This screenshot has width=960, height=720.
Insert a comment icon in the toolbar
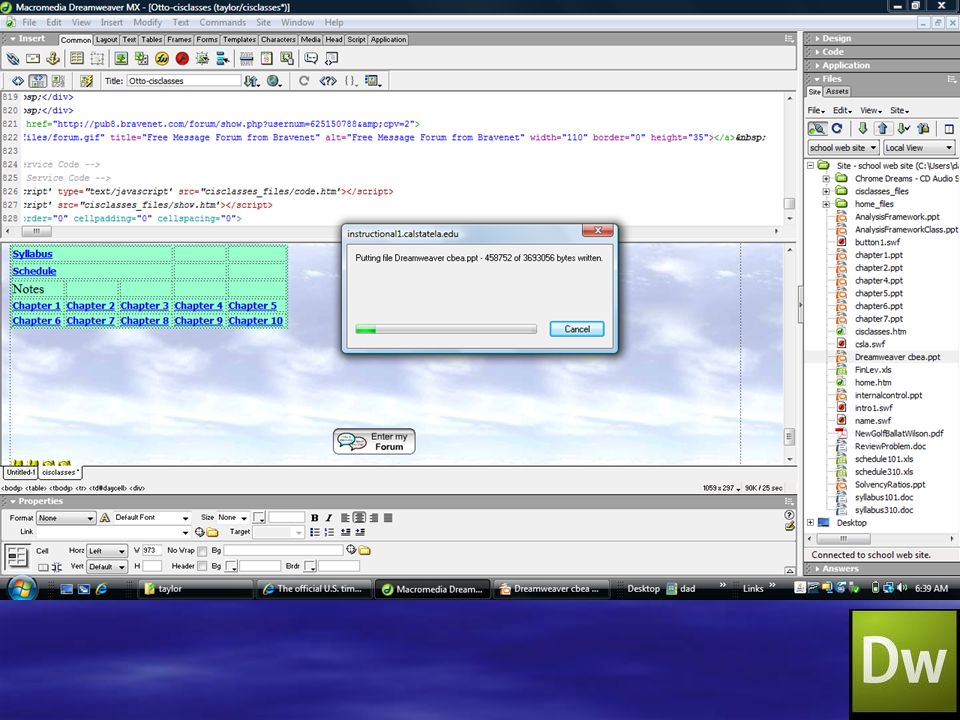(311, 59)
